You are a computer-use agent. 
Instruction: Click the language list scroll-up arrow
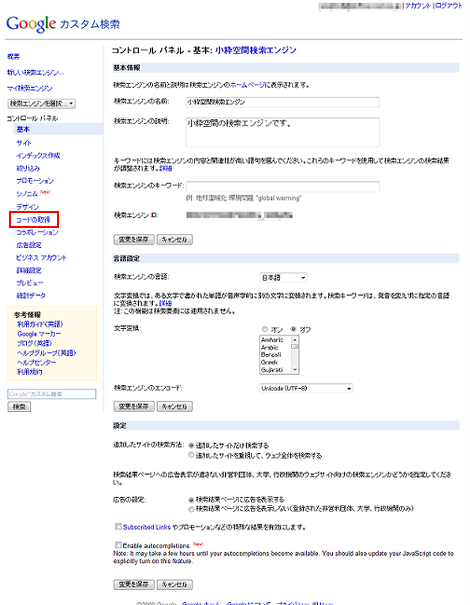(295, 340)
